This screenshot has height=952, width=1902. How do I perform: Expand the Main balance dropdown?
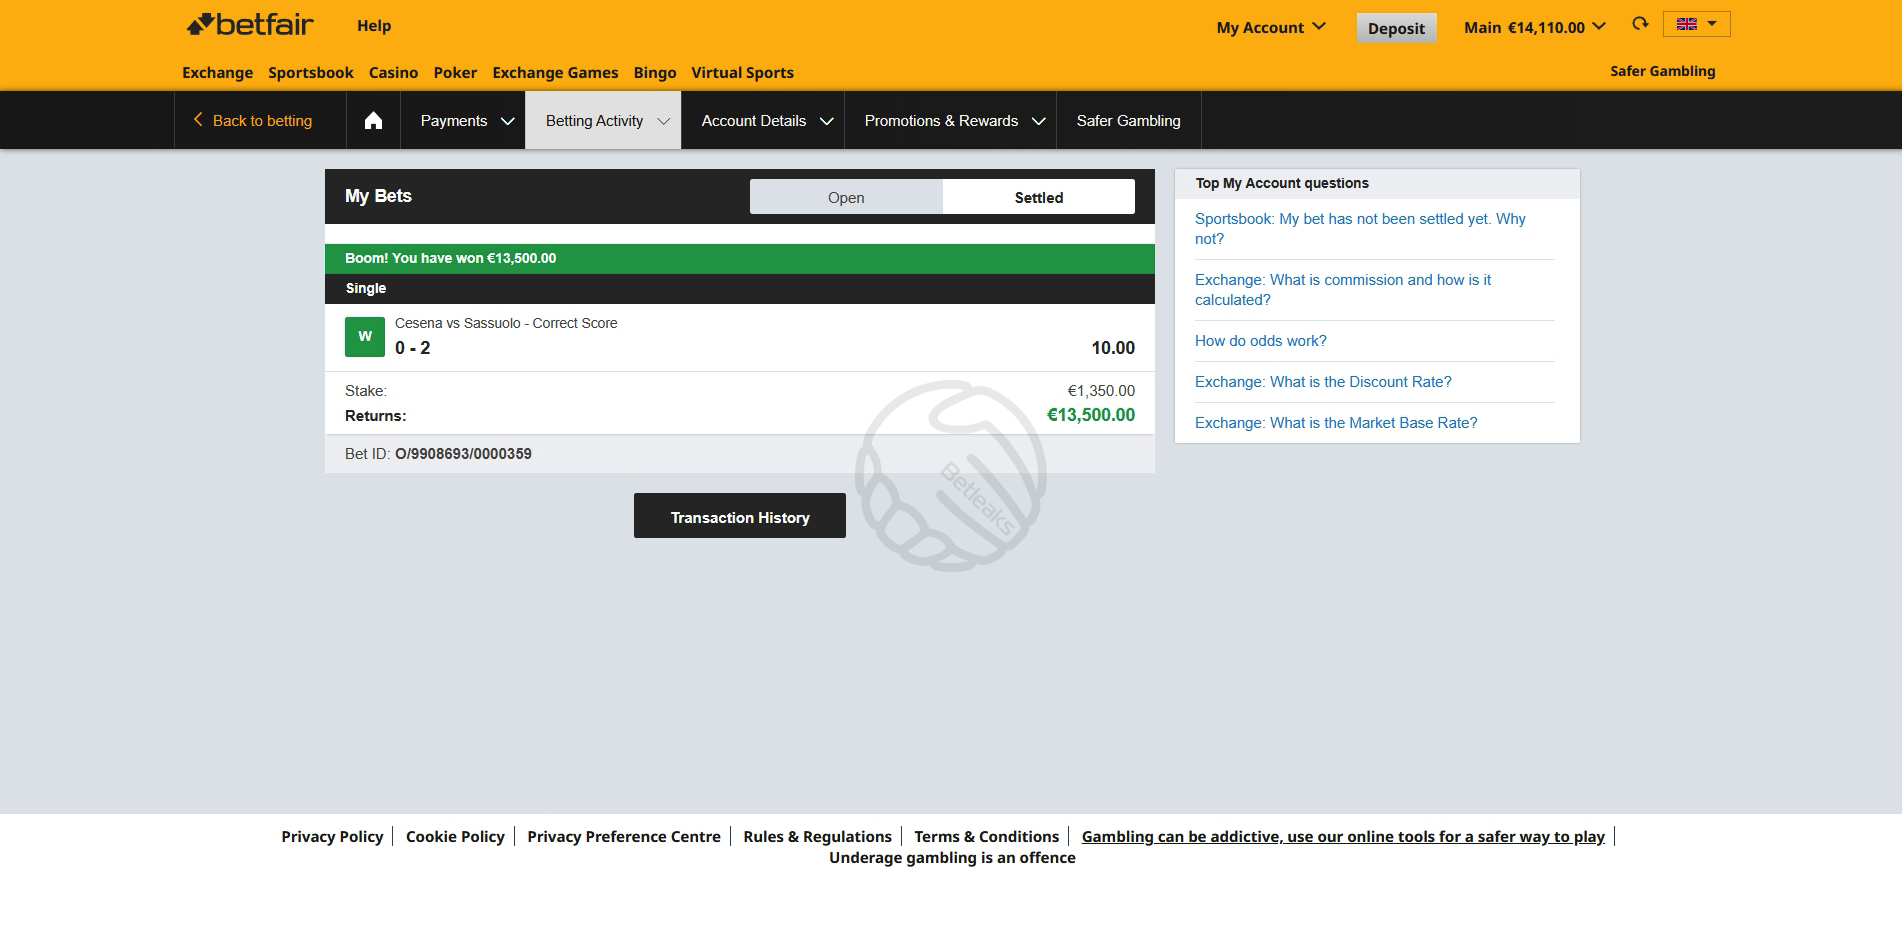point(1535,27)
